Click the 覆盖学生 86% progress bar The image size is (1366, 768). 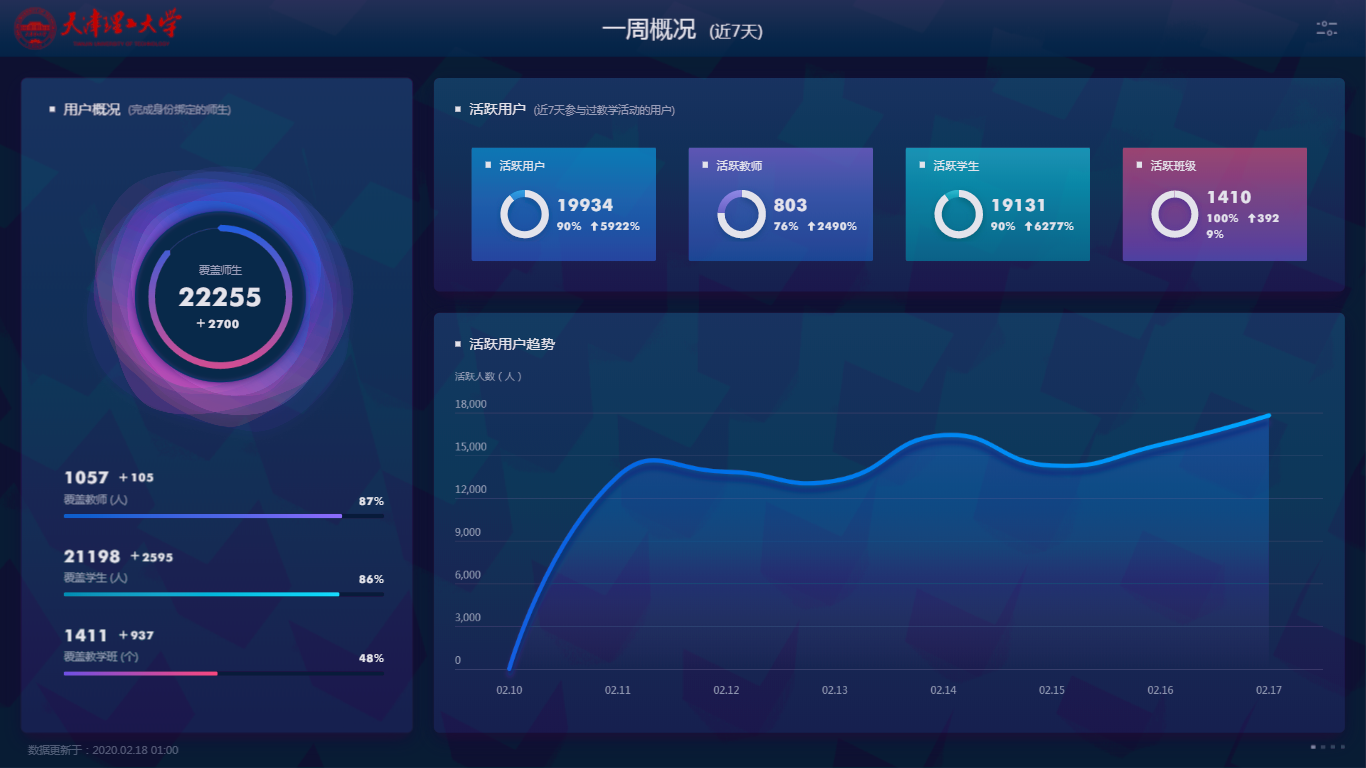pyautogui.click(x=223, y=594)
